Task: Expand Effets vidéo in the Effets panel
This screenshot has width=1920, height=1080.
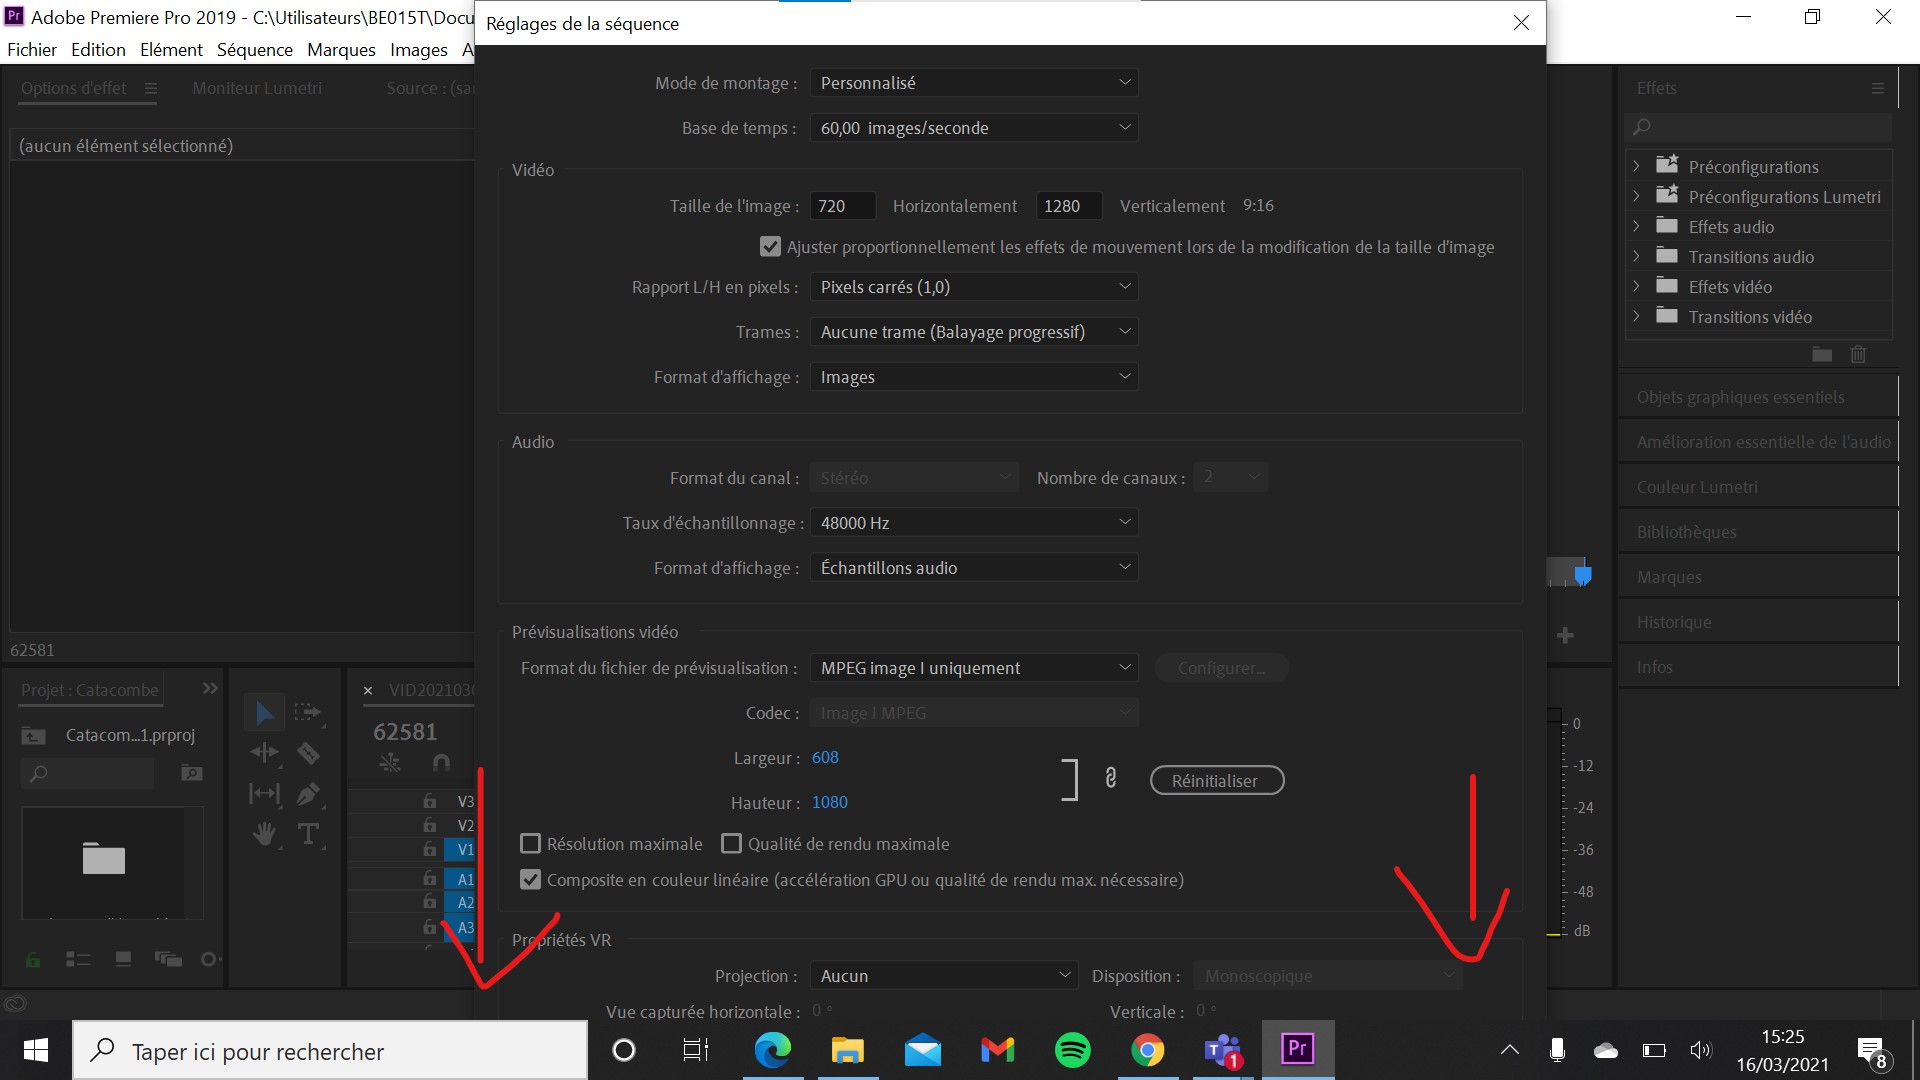Action: (1638, 286)
